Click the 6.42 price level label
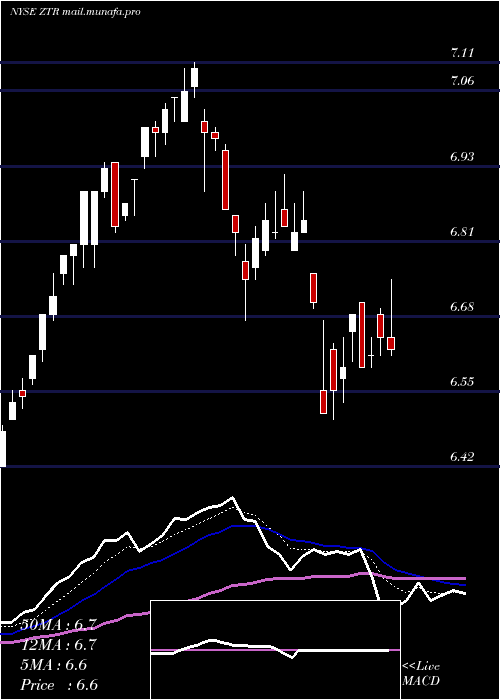The image size is (500, 700). (x=462, y=457)
